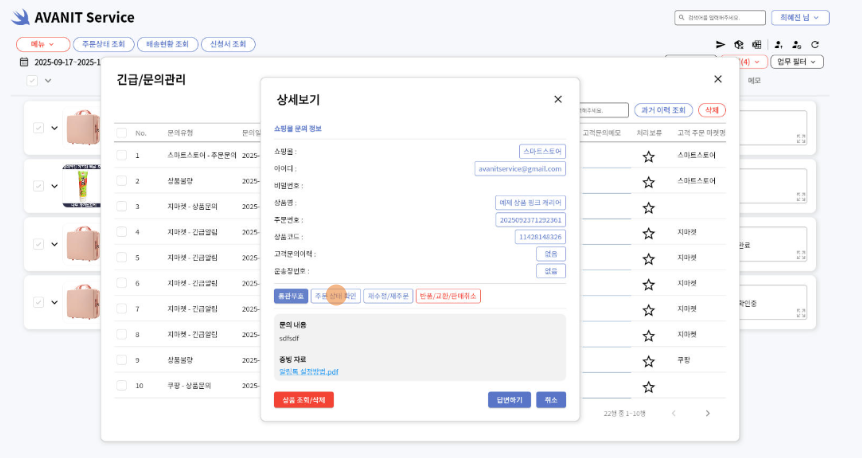The height and width of the screenshot is (458, 862).
Task: Click the package box icon in toolbar
Action: click(739, 45)
